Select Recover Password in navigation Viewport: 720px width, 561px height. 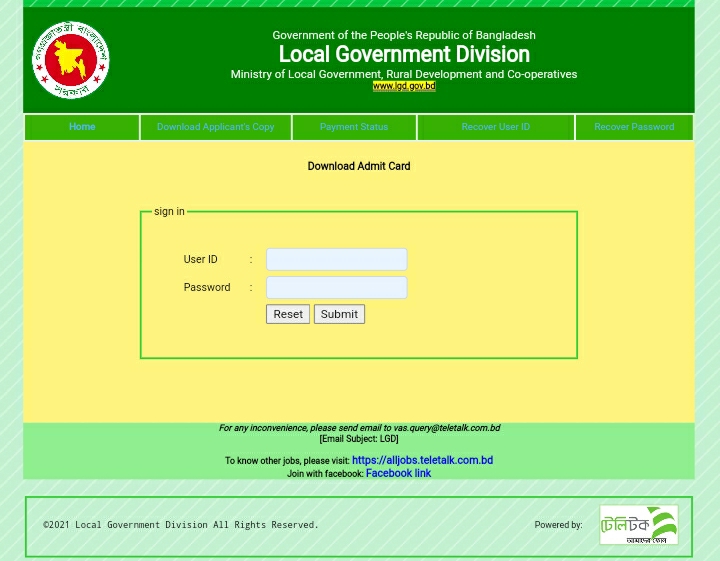[634, 127]
